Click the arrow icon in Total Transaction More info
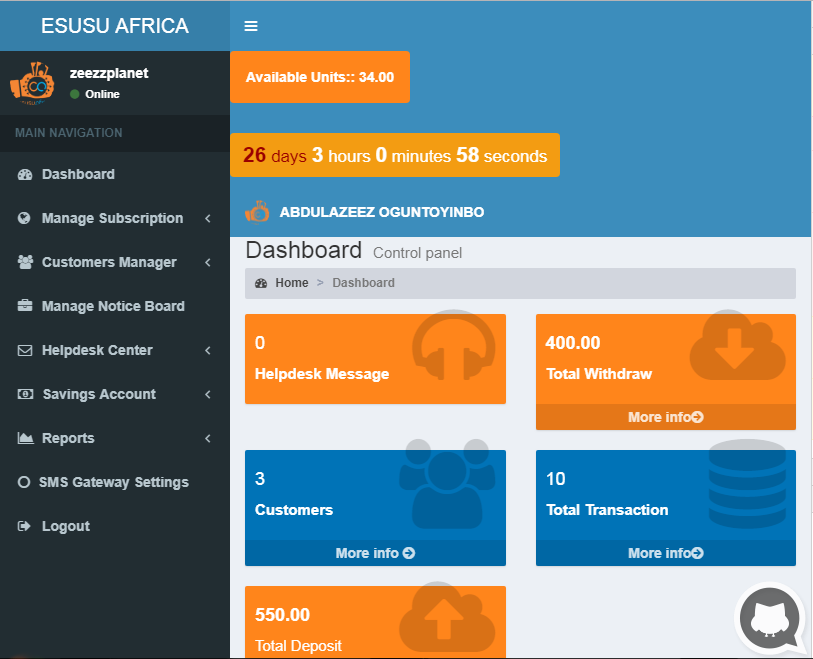The image size is (813, 659). pos(697,553)
